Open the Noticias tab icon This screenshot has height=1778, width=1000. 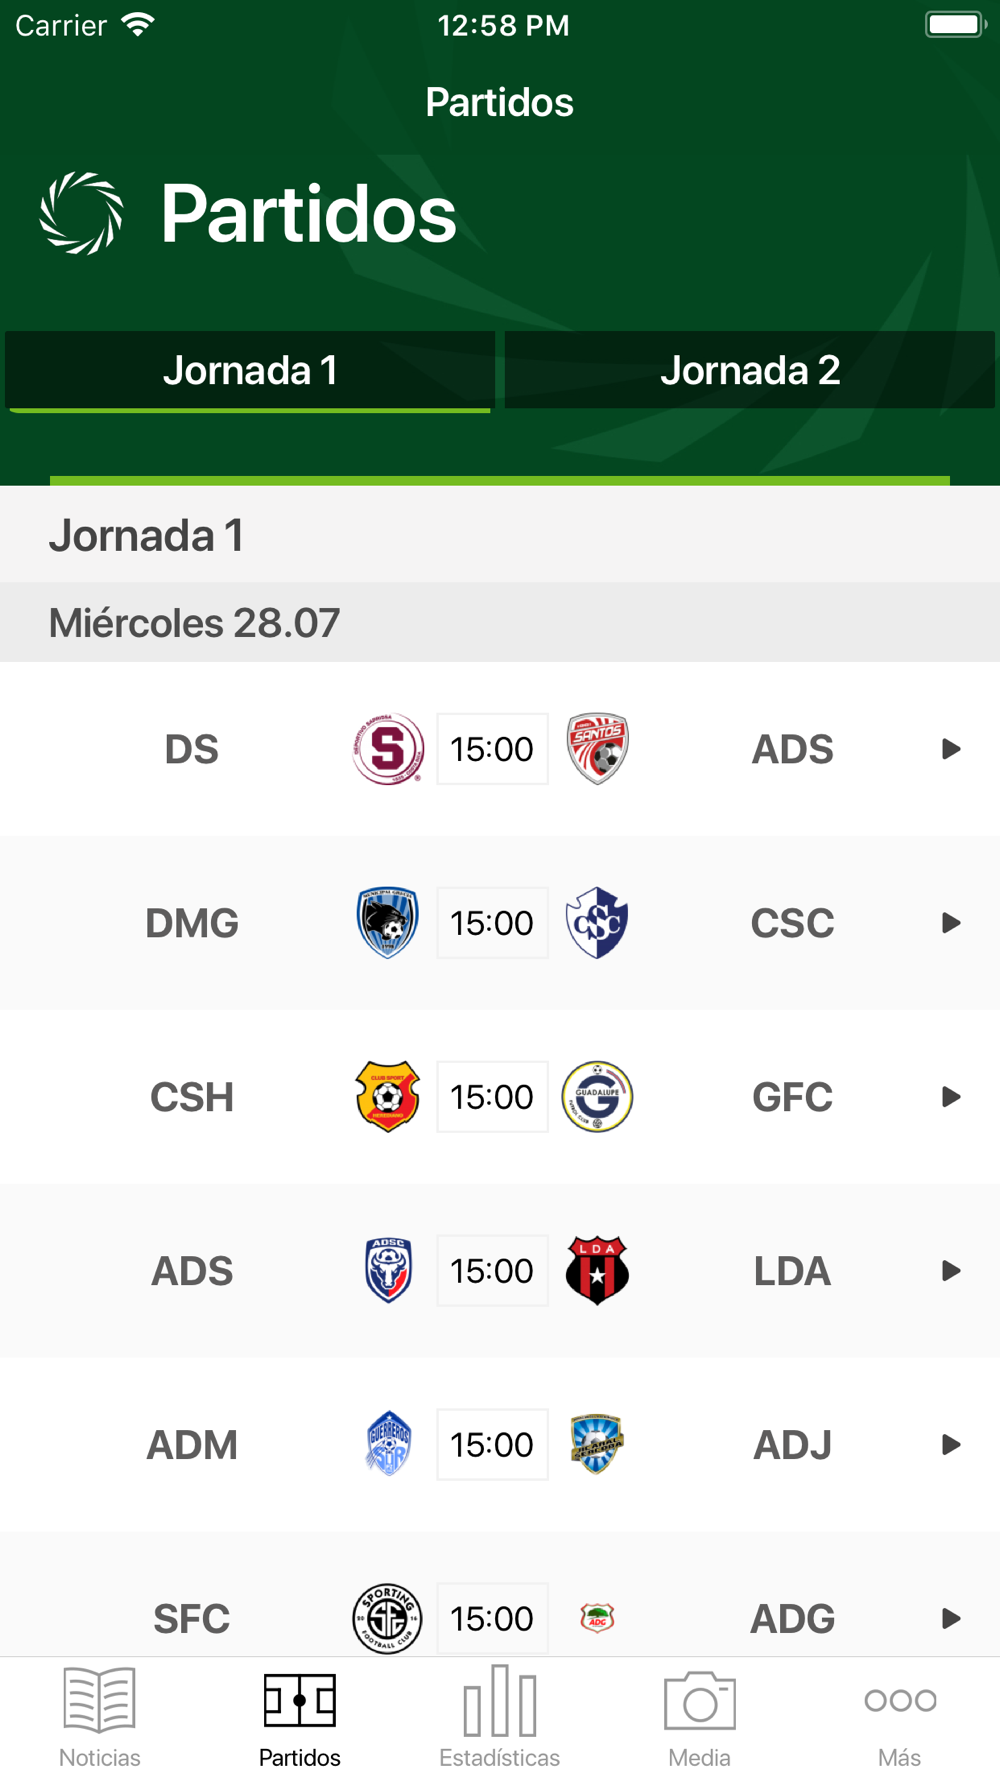(99, 1699)
